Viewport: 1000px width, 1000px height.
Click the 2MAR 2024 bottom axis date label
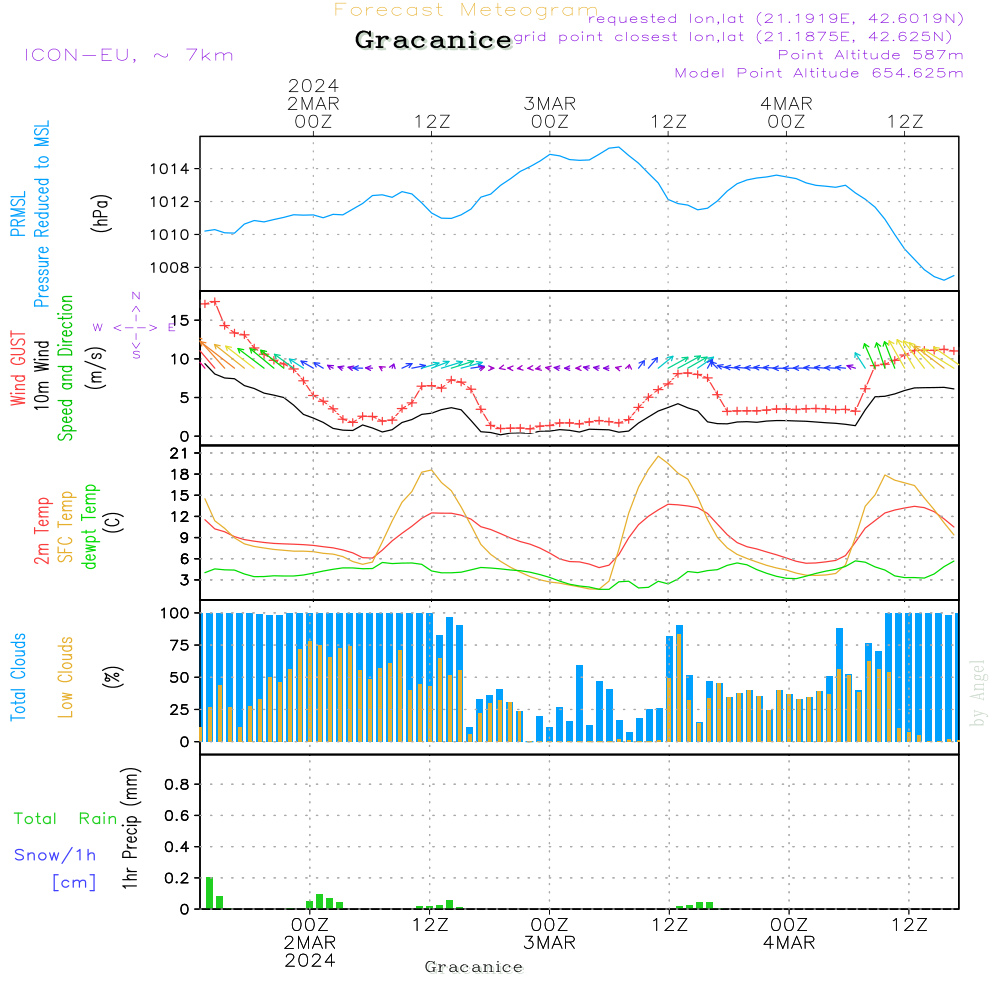point(310,951)
